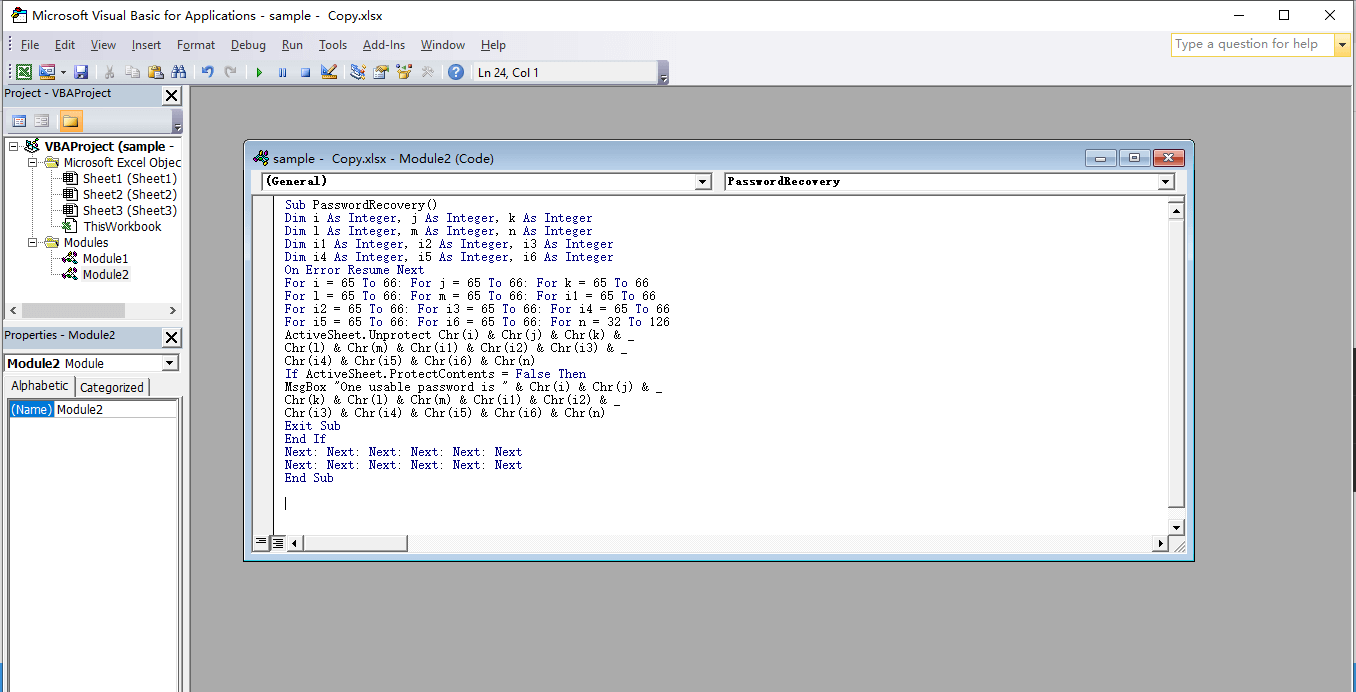Open the help question box dropdown arrow
This screenshot has height=692, width=1356.
(1341, 44)
